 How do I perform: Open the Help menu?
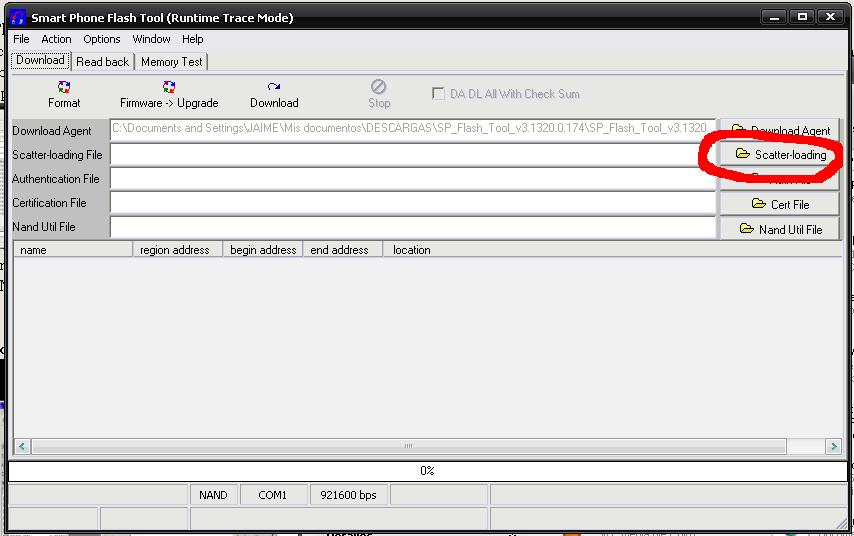pyautogui.click(x=192, y=39)
